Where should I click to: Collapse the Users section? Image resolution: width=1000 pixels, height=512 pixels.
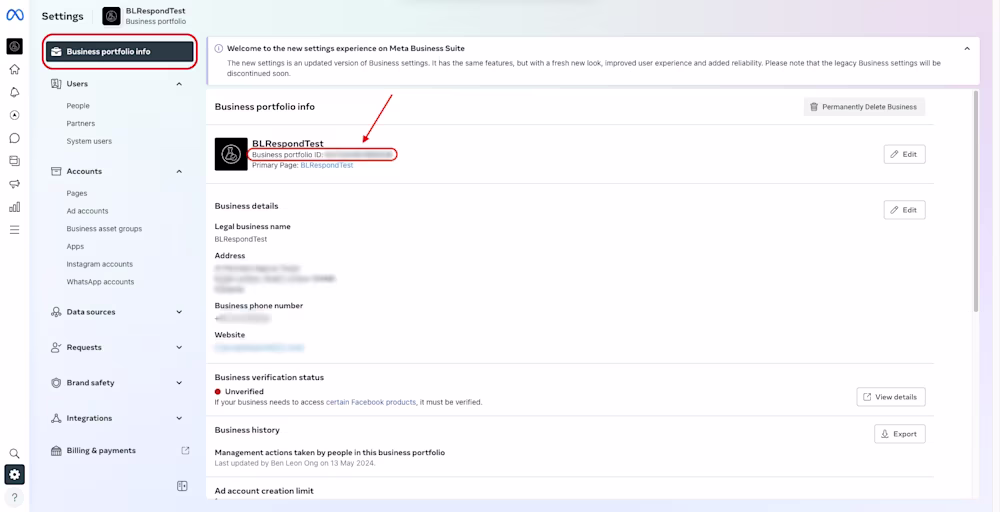pyautogui.click(x=179, y=84)
